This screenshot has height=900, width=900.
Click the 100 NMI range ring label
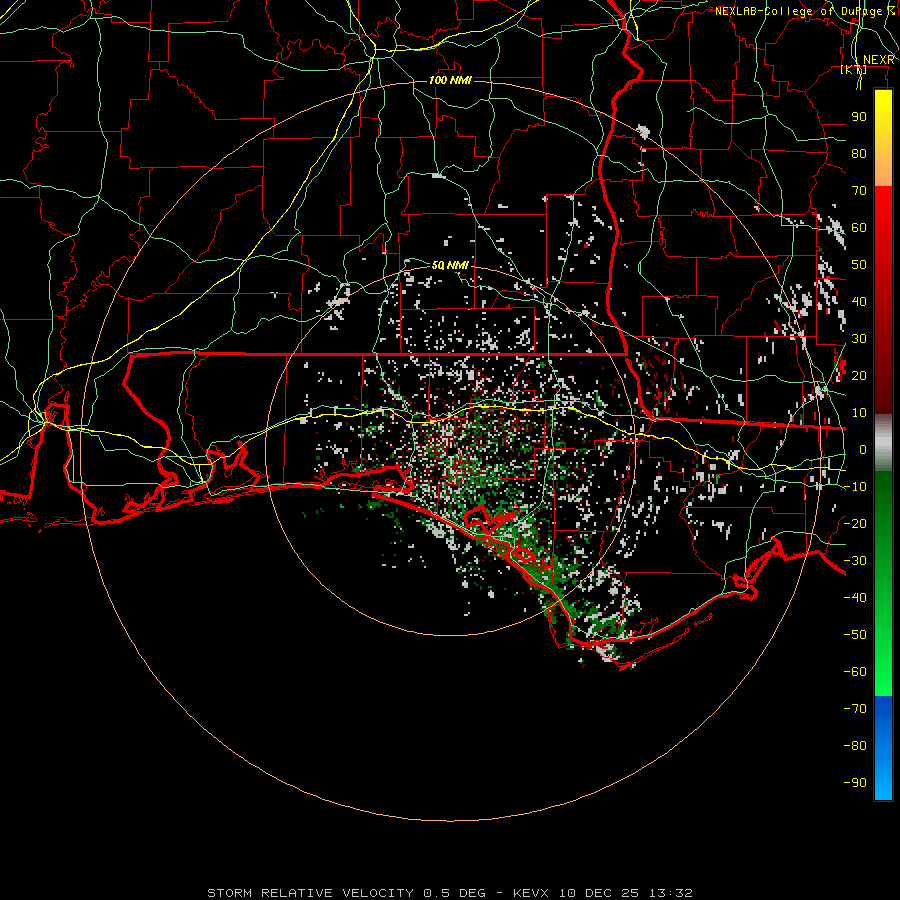(x=451, y=80)
